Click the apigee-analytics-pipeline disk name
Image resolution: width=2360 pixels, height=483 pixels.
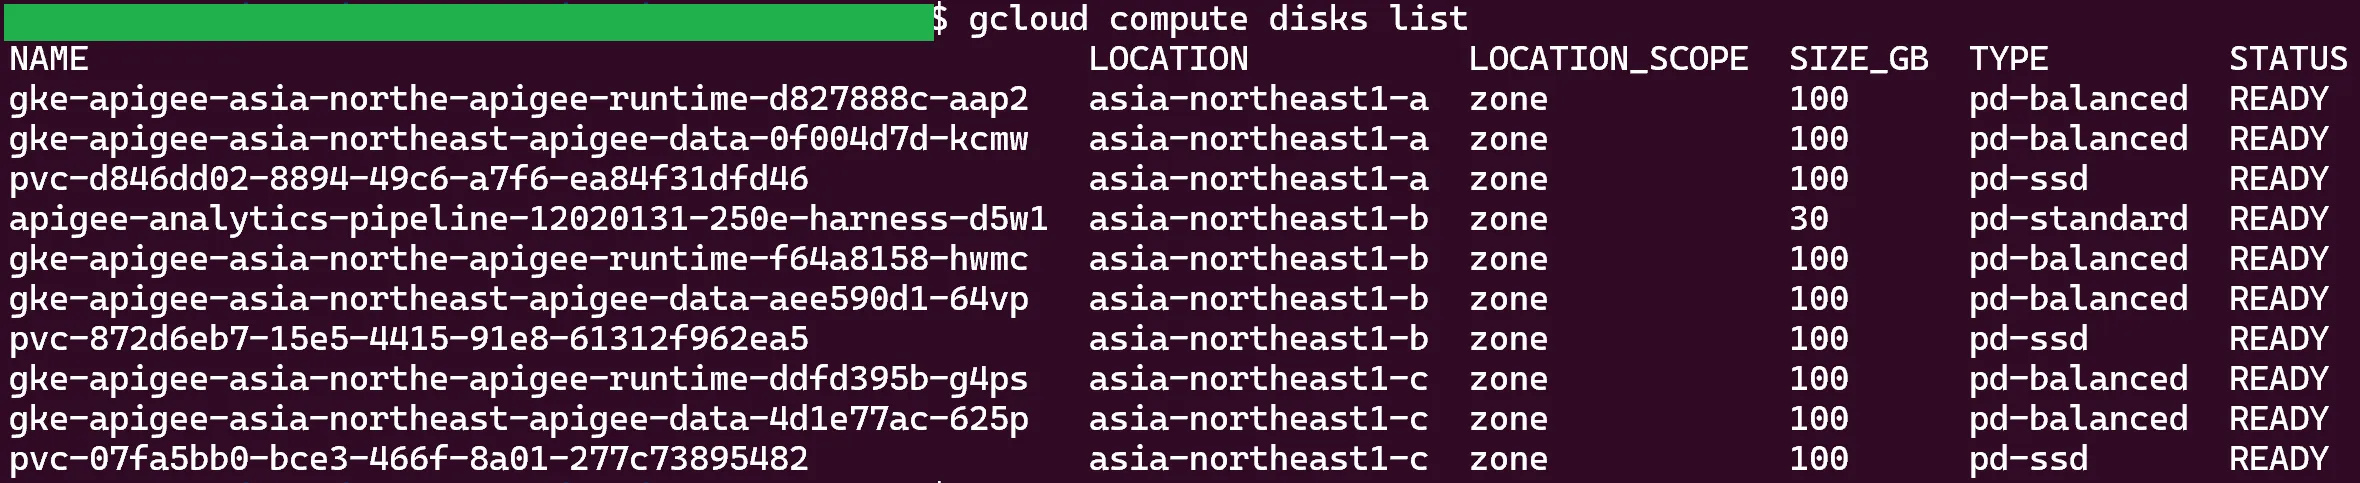click(x=528, y=219)
